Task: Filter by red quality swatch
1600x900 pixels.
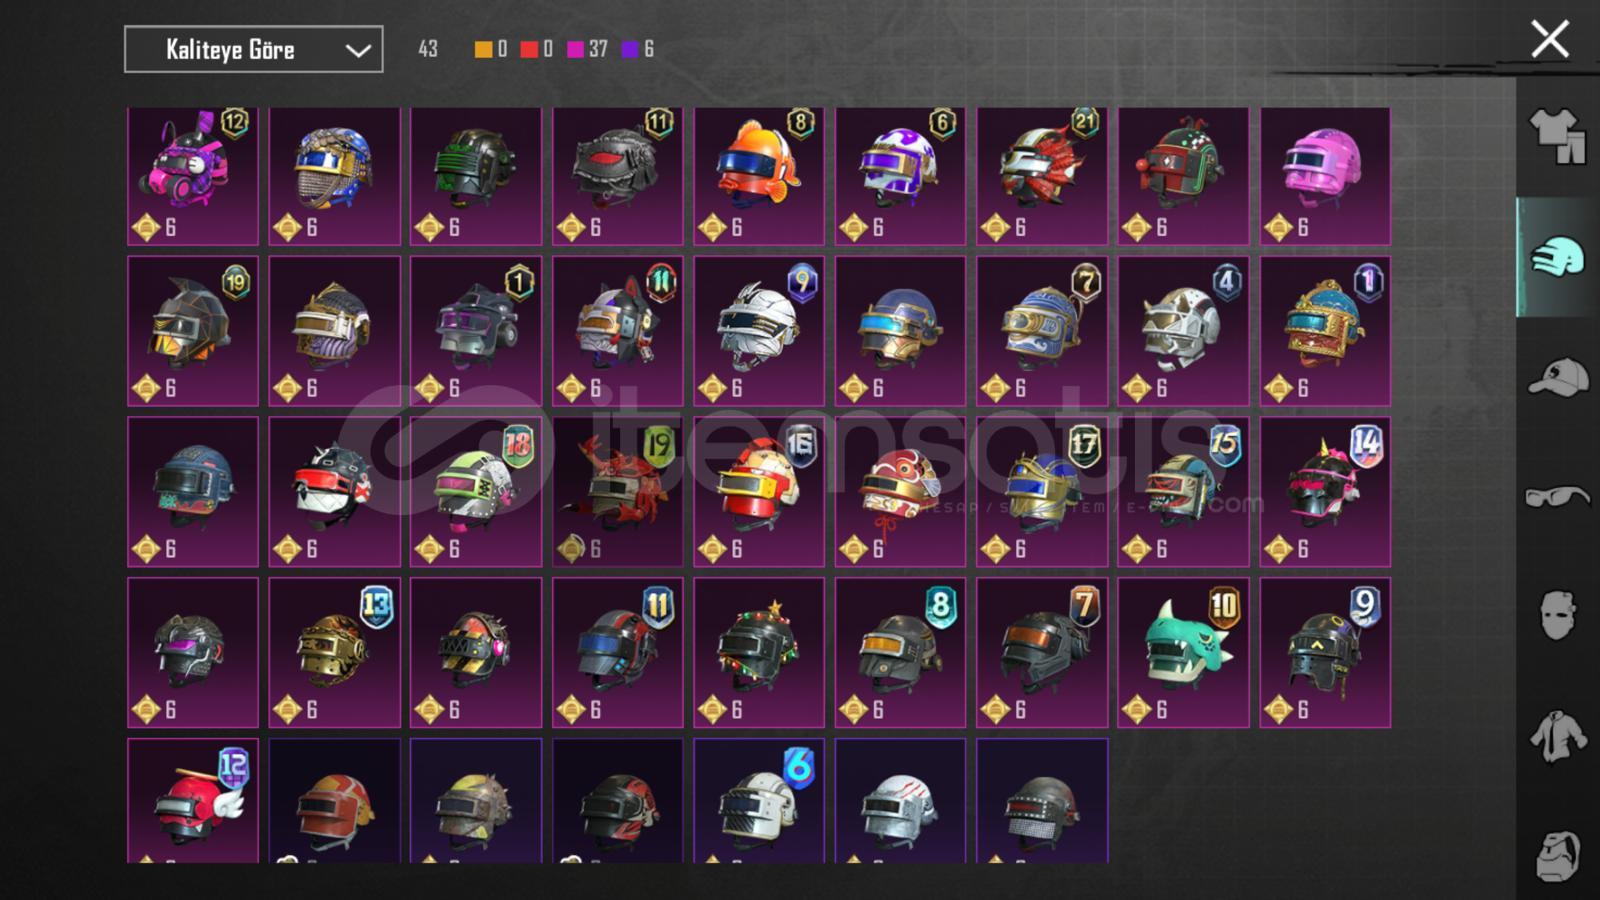Action: tap(529, 49)
